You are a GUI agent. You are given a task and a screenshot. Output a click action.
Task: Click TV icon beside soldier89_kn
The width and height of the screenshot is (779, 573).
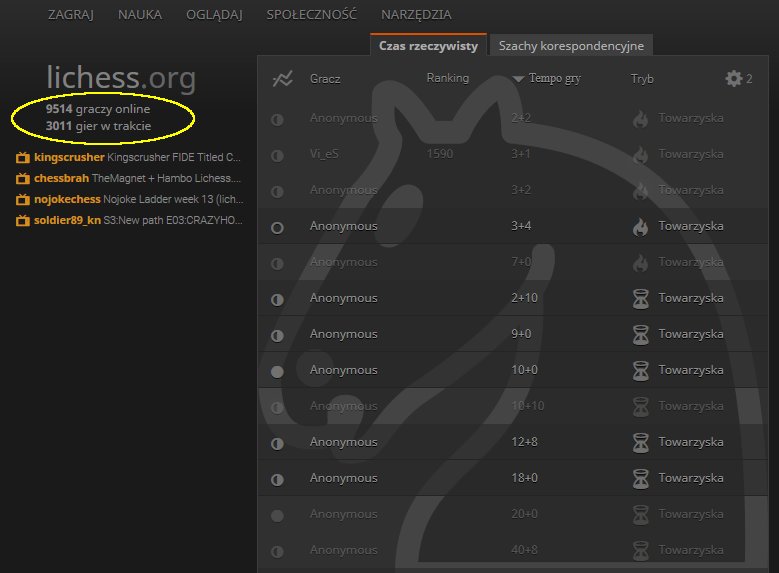22,220
